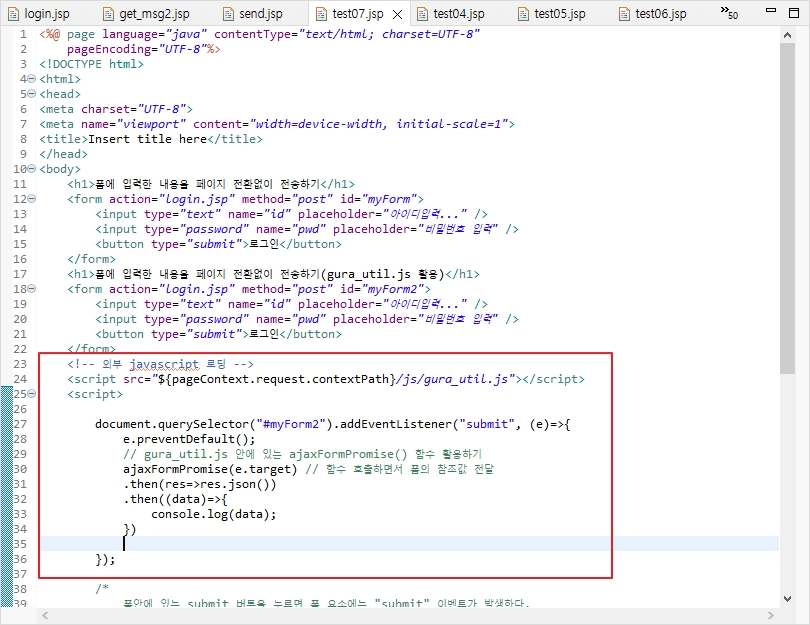Collapse the head tag at line 5
The image size is (810, 625).
pos(32,94)
